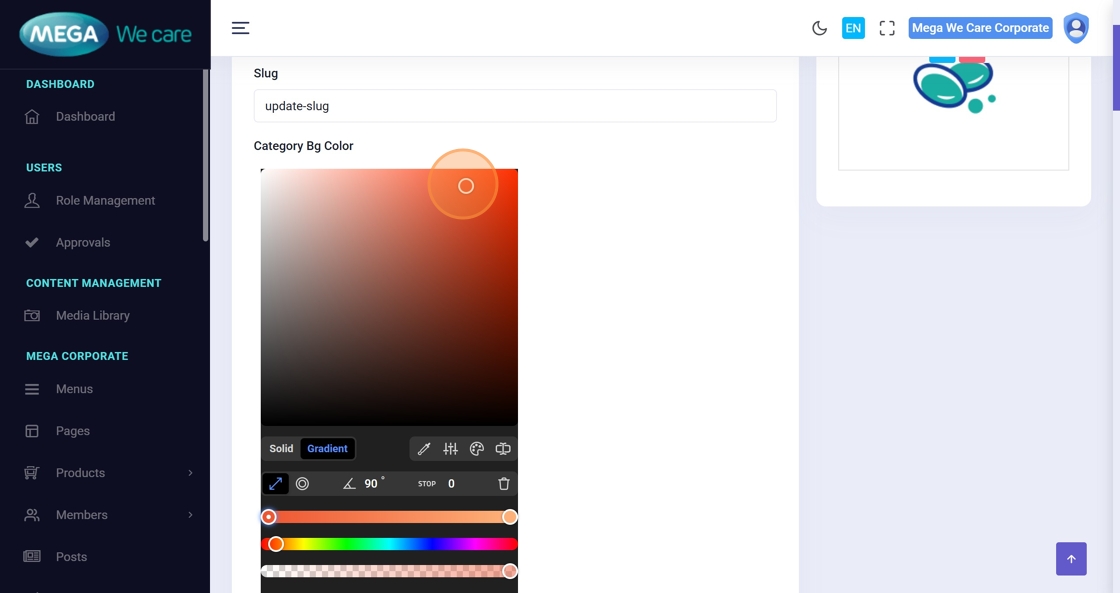Open Media Library from the sidebar

point(92,316)
